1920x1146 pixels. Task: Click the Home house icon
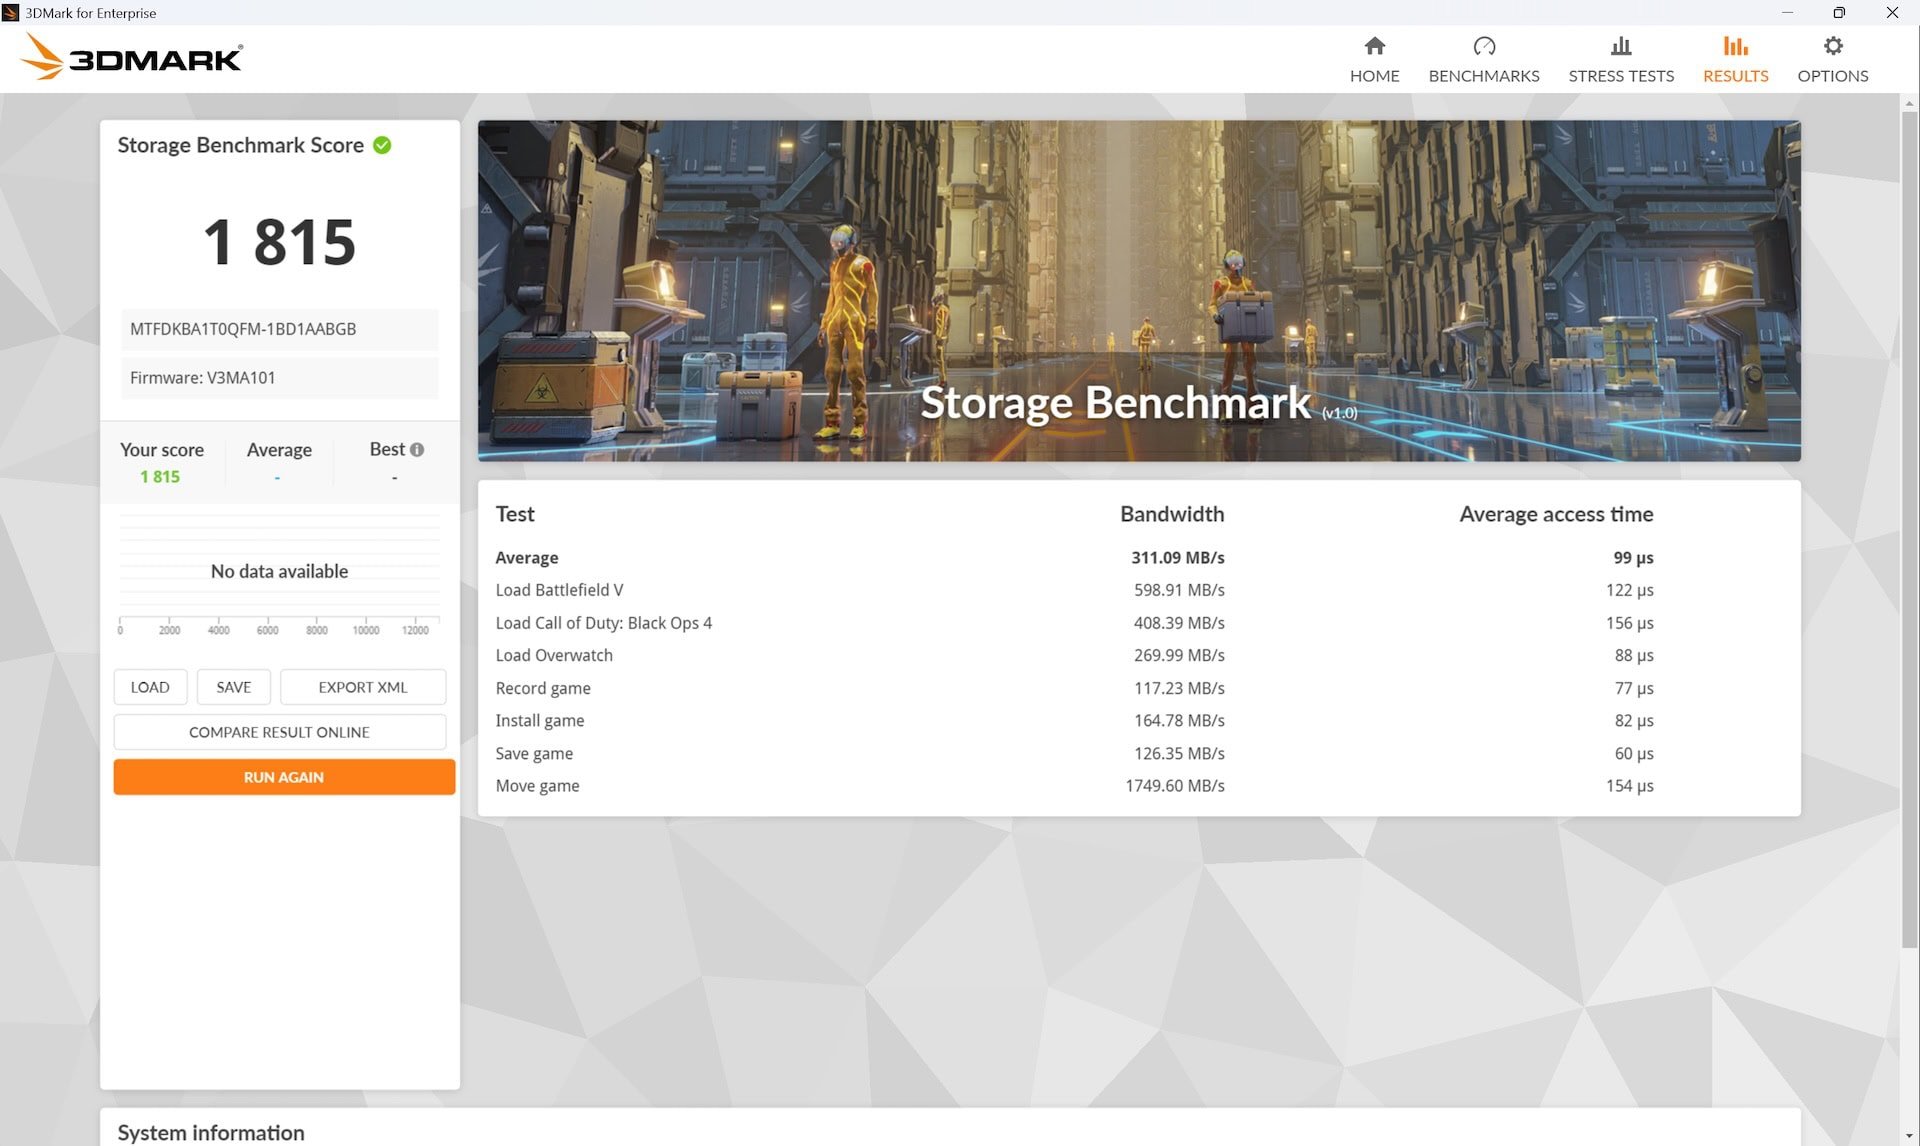click(x=1374, y=46)
